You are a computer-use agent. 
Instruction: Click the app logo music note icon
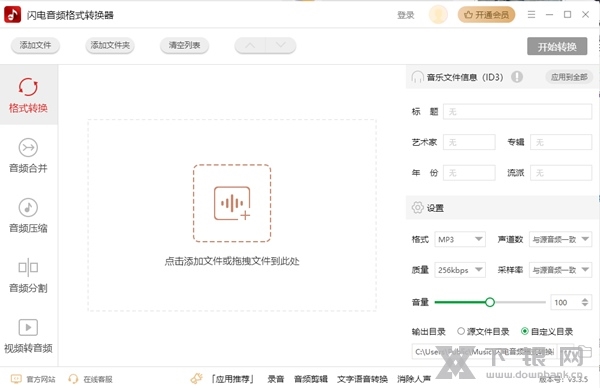pyautogui.click(x=12, y=15)
